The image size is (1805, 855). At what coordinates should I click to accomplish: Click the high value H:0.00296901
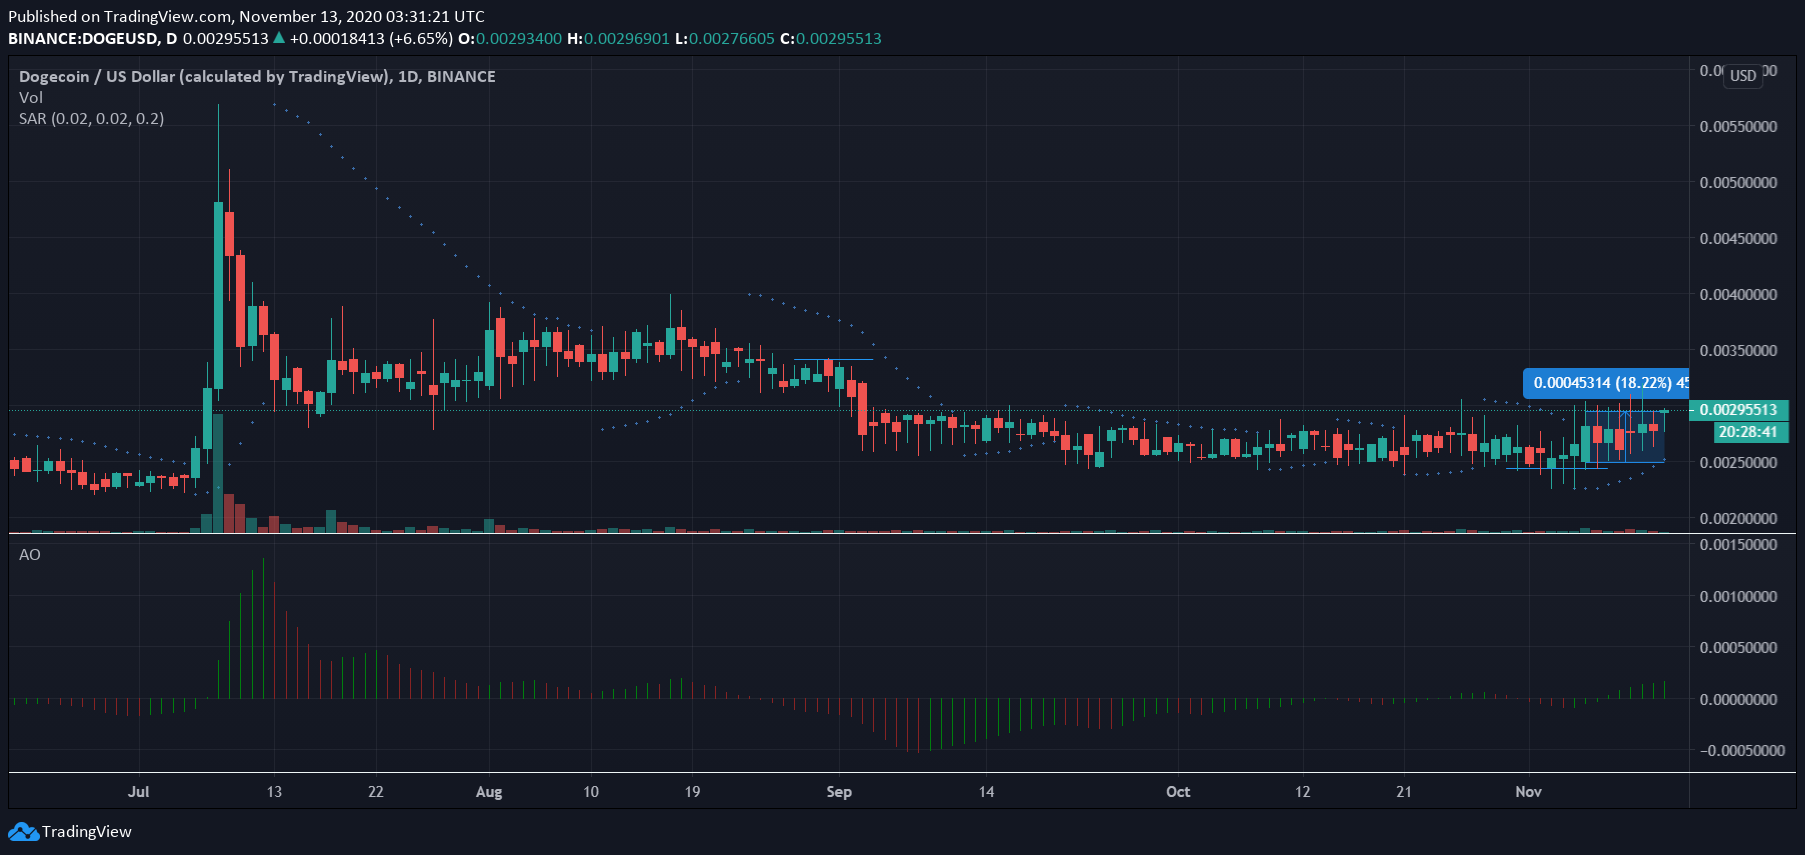[x=618, y=38]
